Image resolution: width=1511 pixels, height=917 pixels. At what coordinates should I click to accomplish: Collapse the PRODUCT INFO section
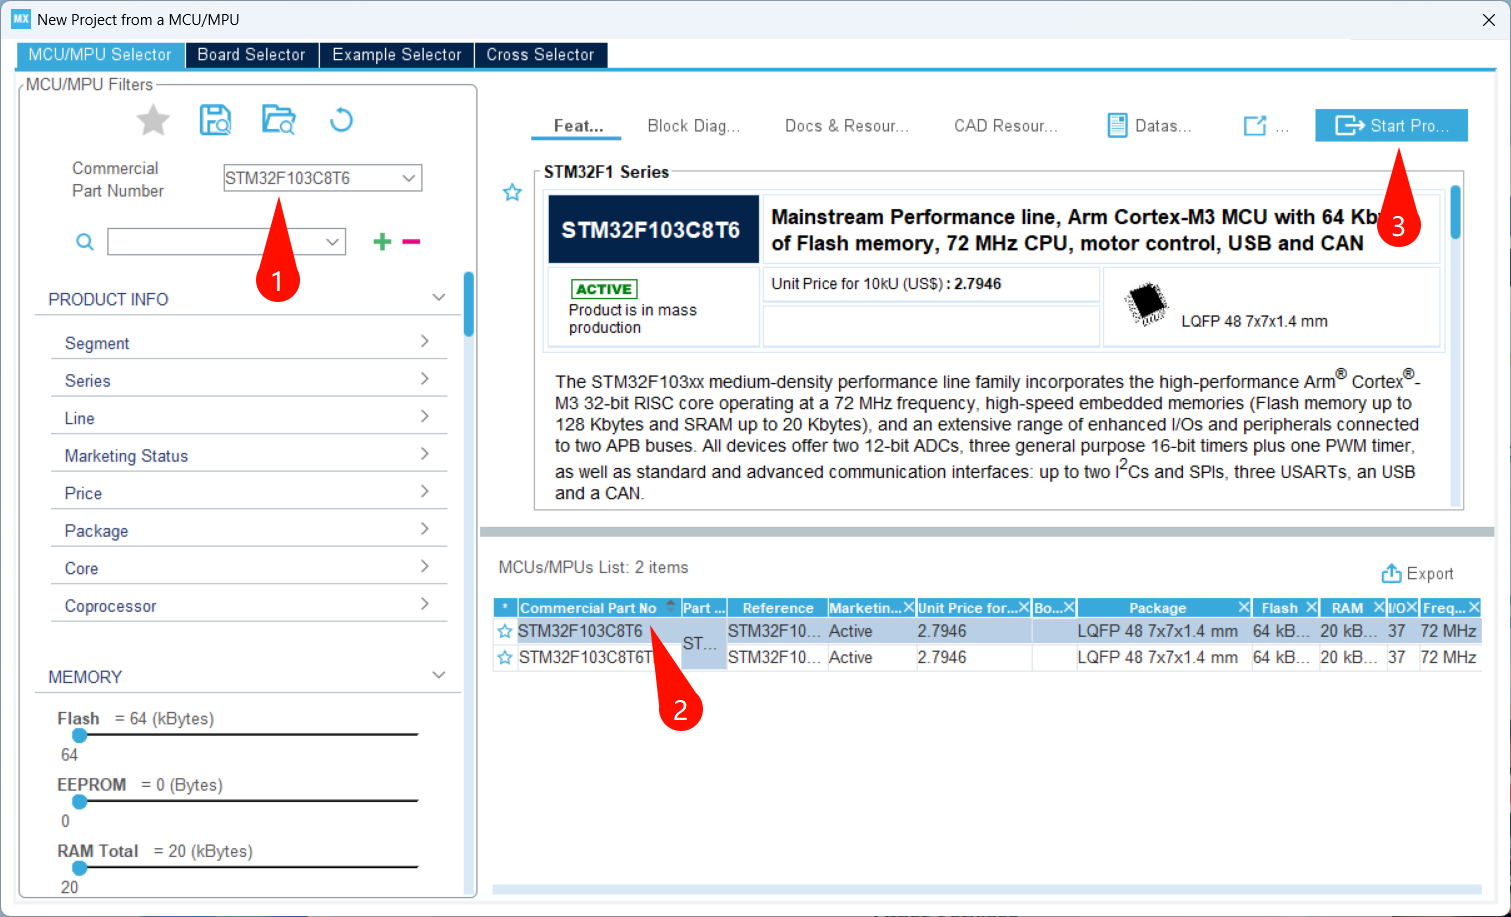coord(438,298)
